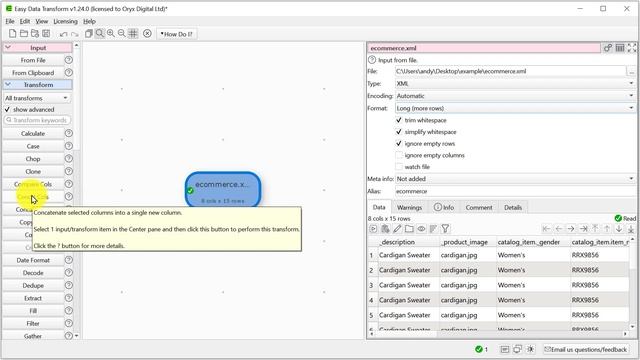The width and height of the screenshot is (640, 360).
Task: Toggle the grid snap toolbar icon
Action: point(133,33)
